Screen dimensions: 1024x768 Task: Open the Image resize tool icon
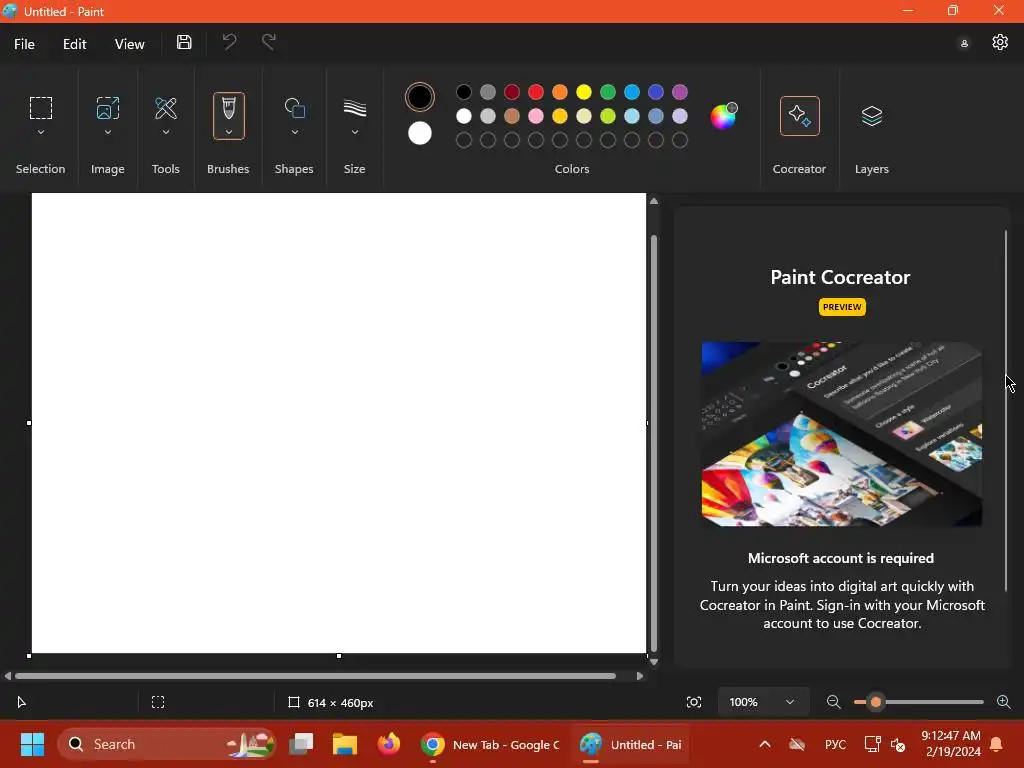click(x=108, y=108)
